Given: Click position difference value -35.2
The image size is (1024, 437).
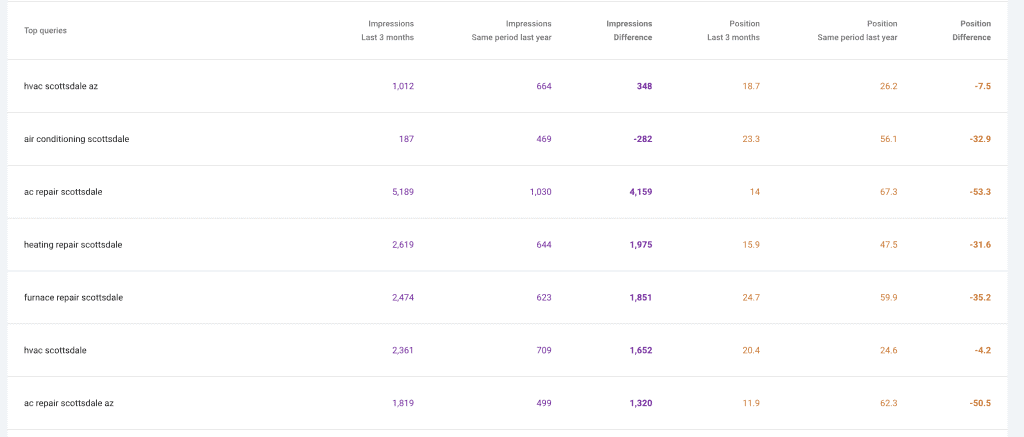Looking at the screenshot, I should (x=980, y=298).
